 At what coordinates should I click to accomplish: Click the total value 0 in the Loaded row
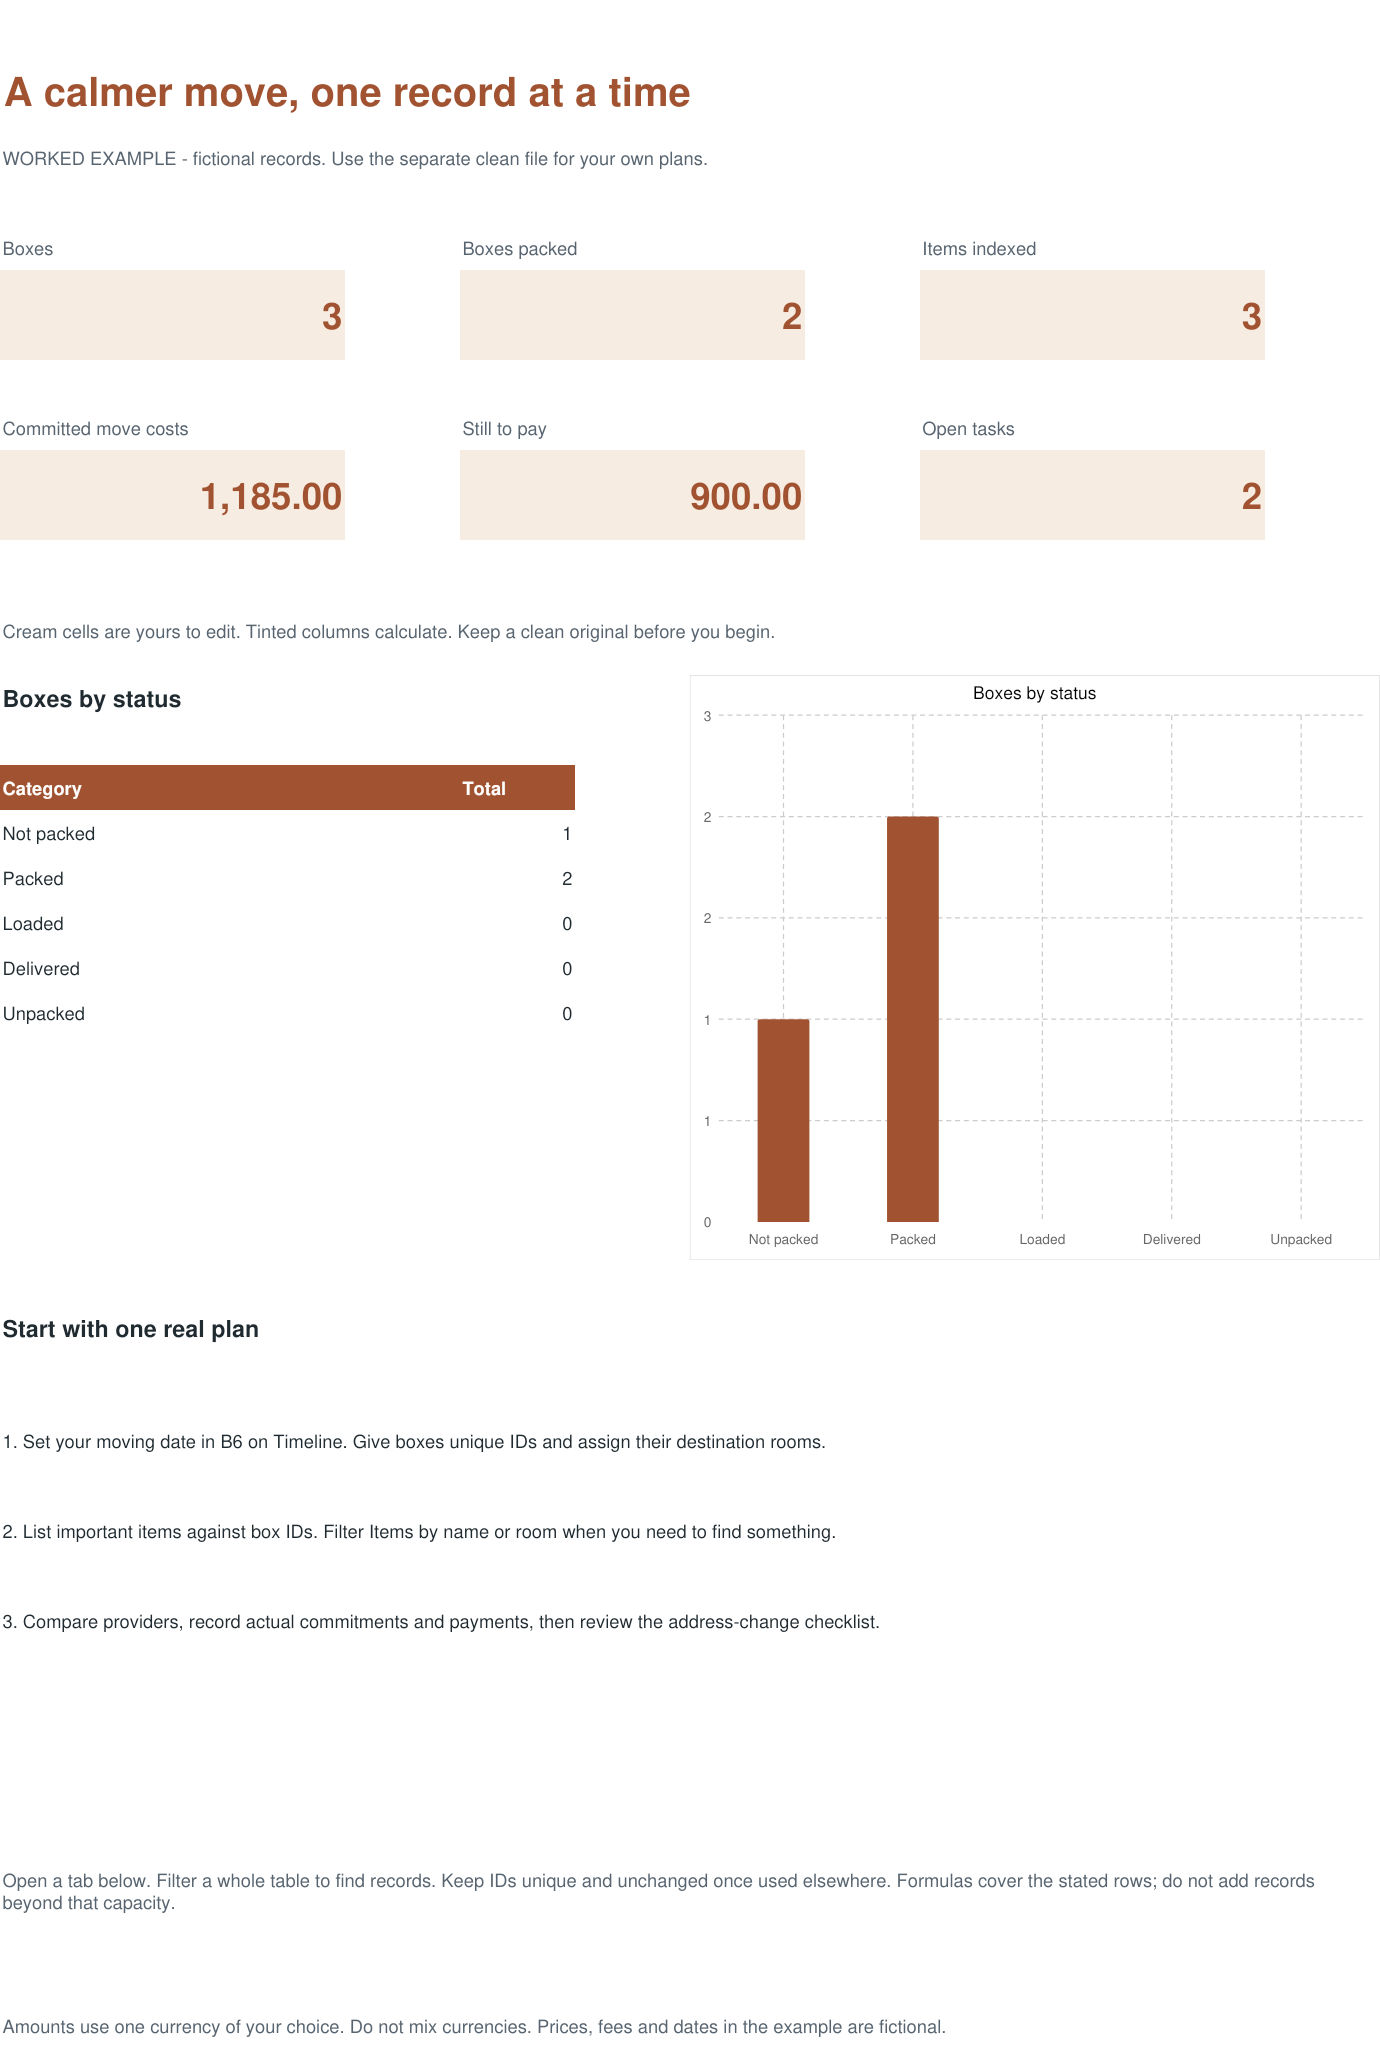(x=567, y=924)
